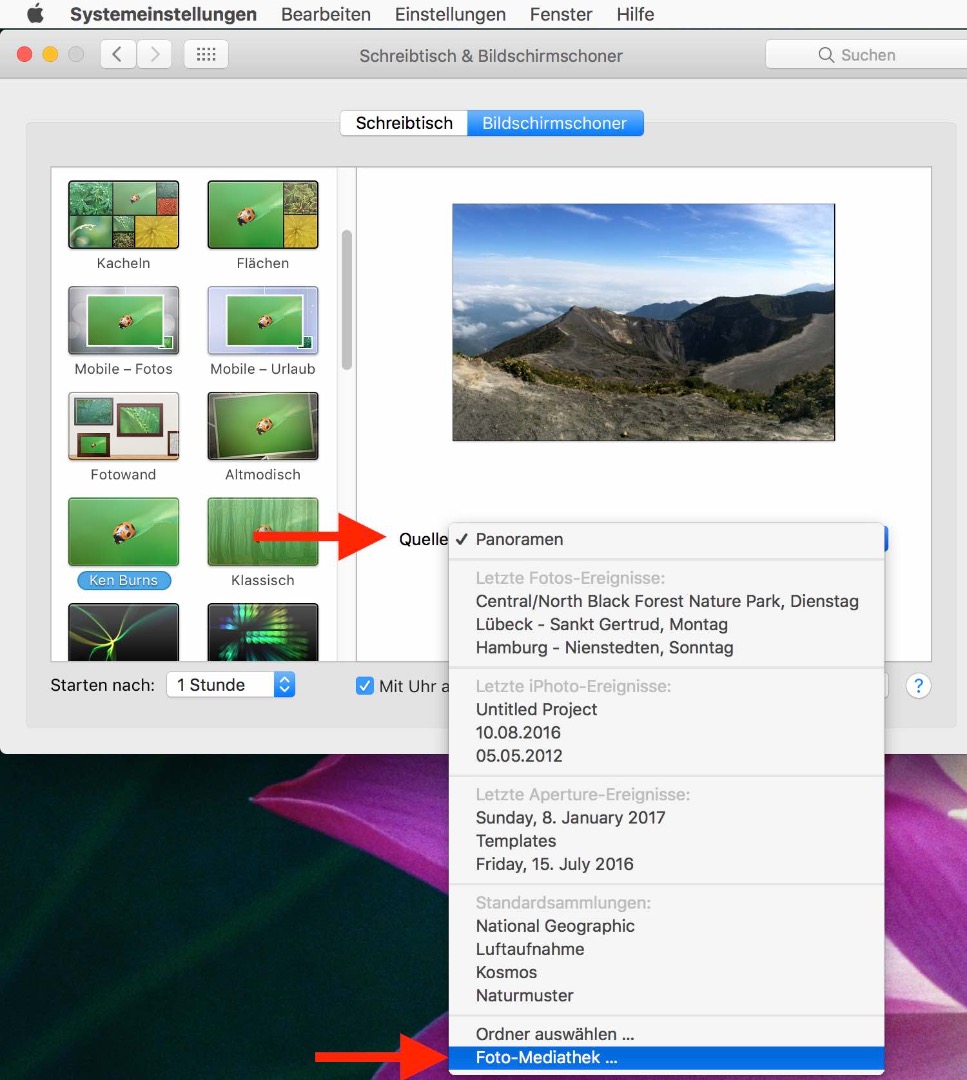
Task: Select the Flächen screensaver thumbnail
Action: [x=263, y=215]
